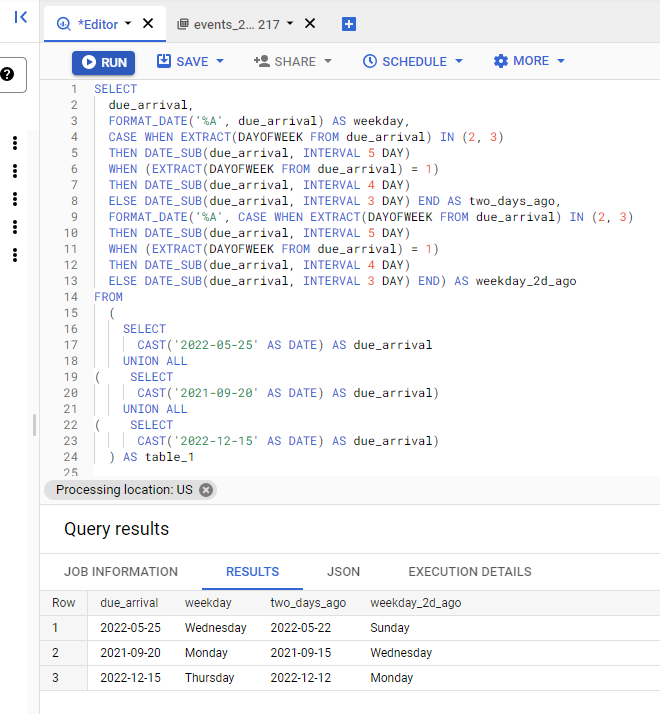Click the Share button

285,61
